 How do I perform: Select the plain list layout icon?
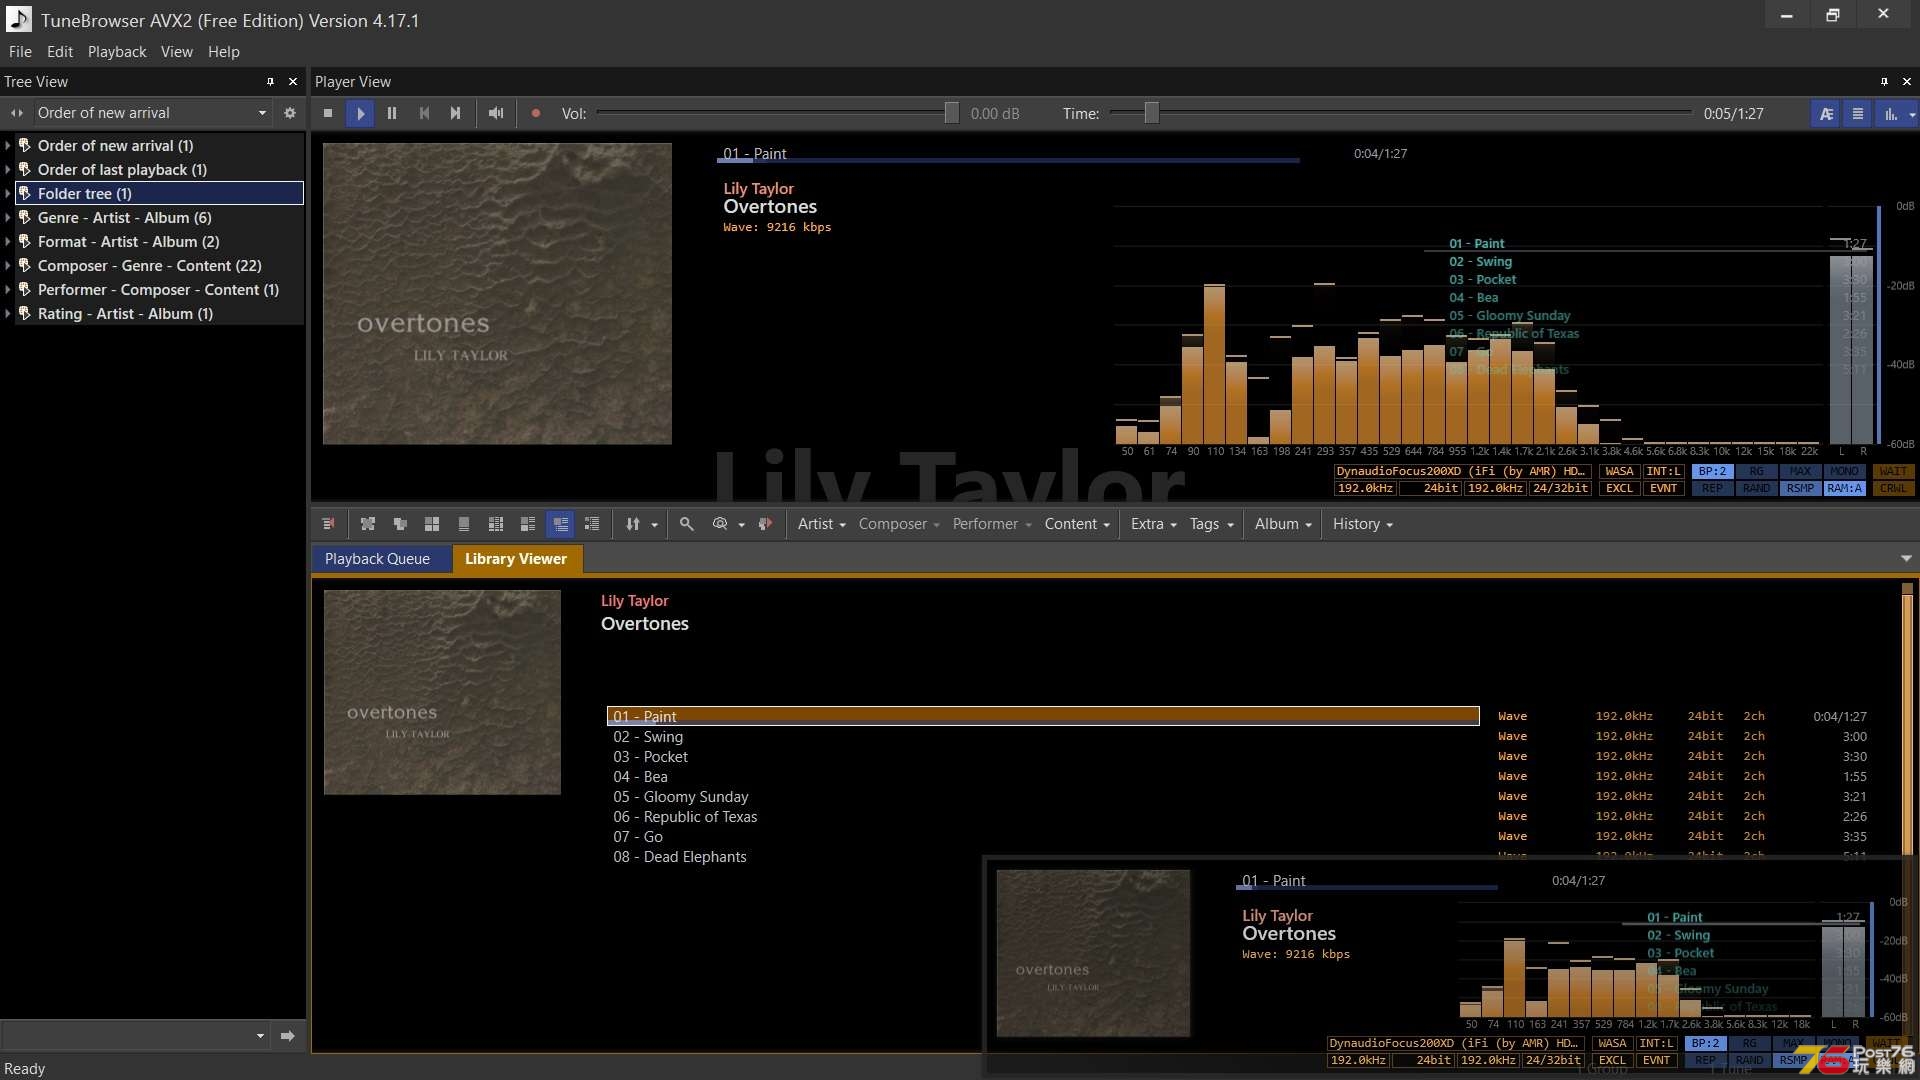(592, 524)
